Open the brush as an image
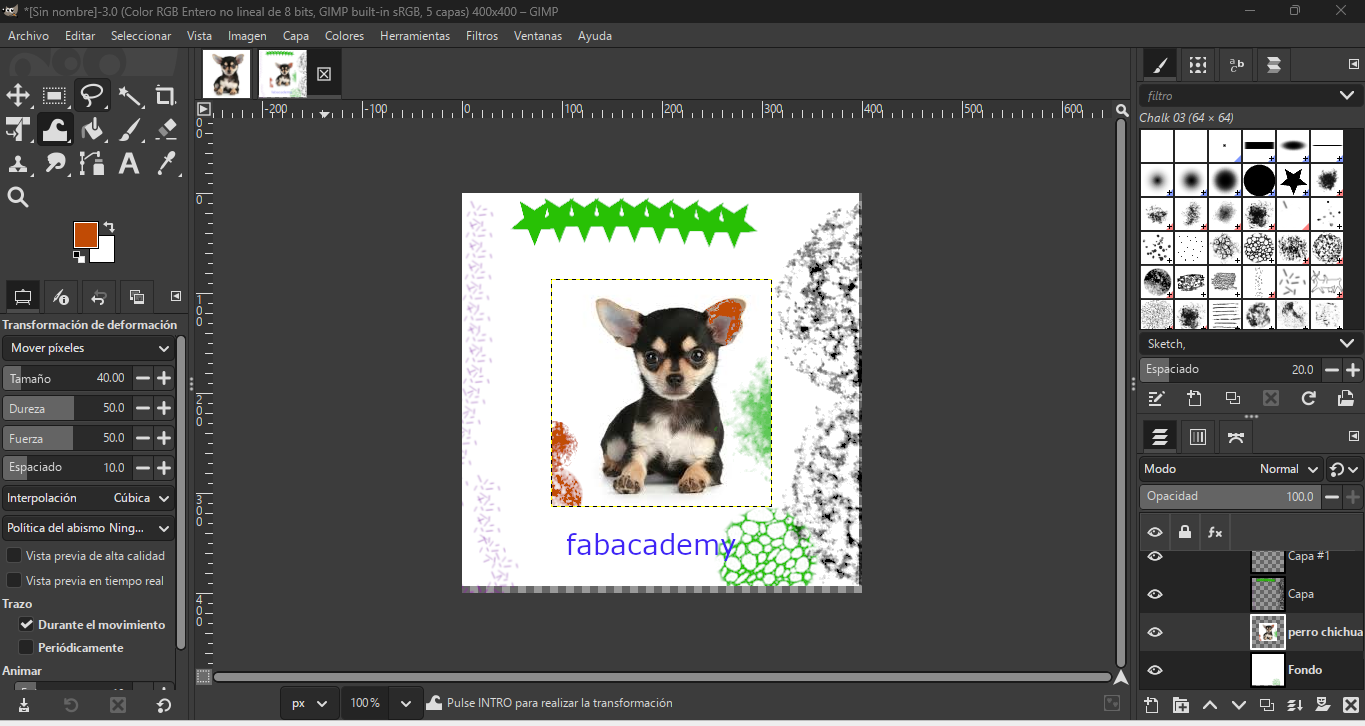This screenshot has height=726, width=1365. coord(1346,398)
